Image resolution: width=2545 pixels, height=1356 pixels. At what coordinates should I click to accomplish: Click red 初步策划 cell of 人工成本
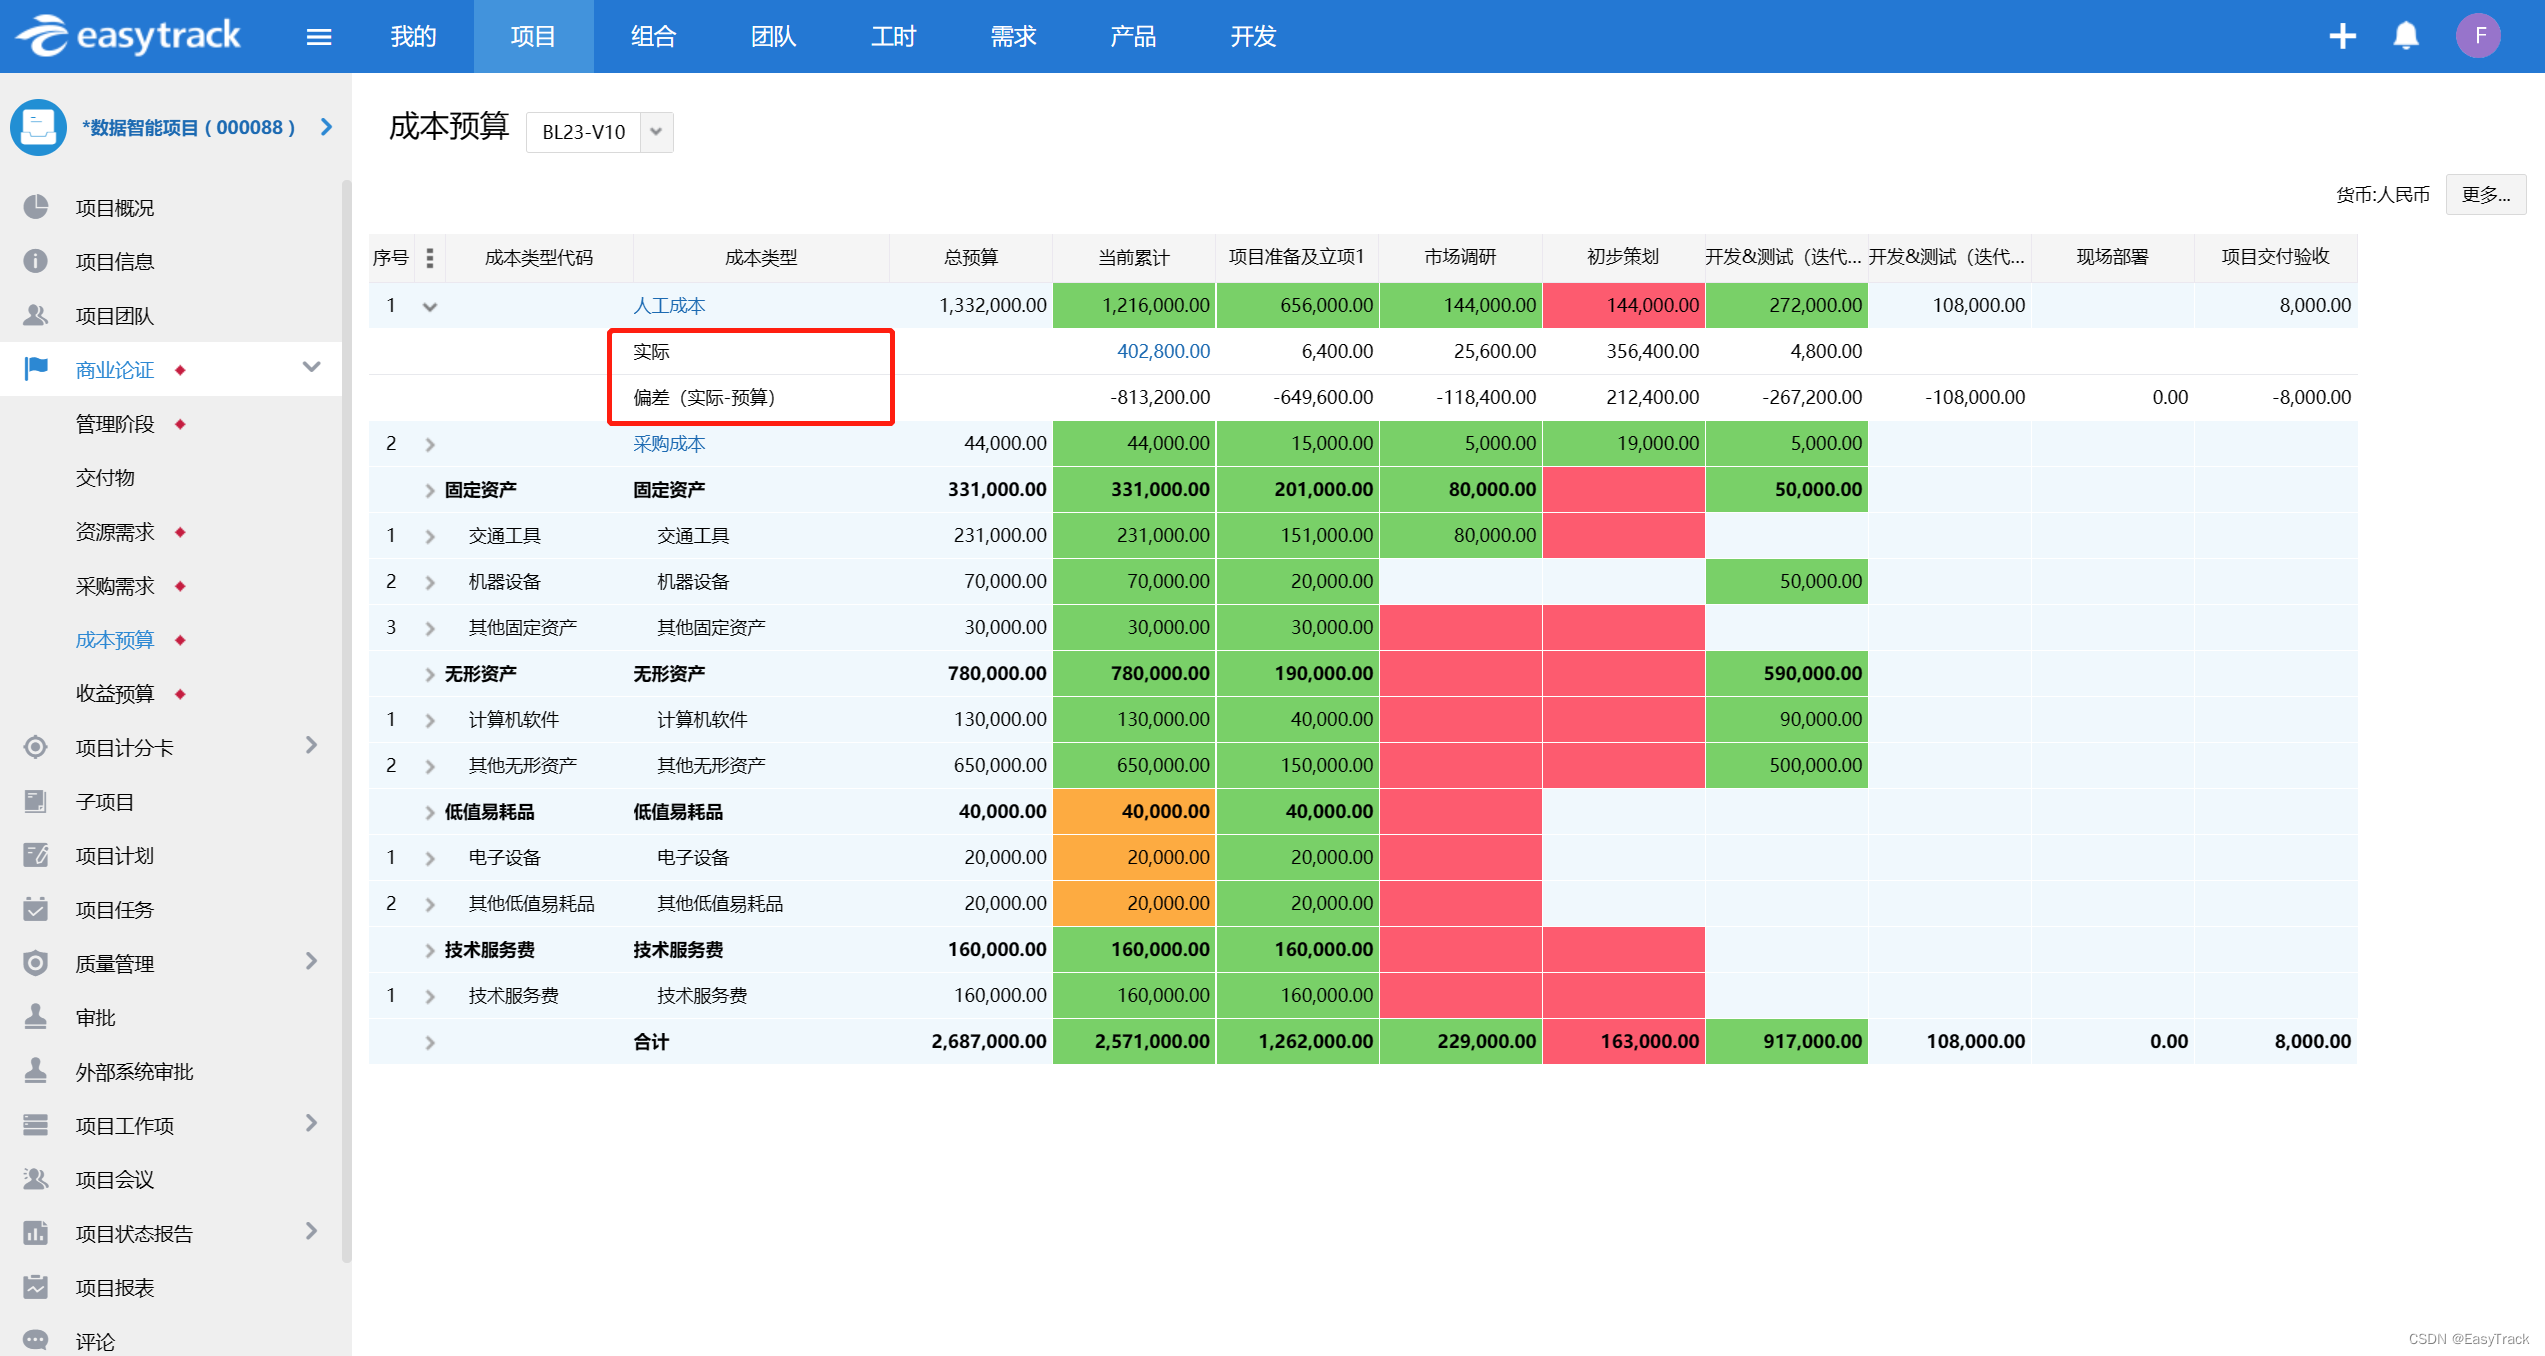pyautogui.click(x=1623, y=305)
